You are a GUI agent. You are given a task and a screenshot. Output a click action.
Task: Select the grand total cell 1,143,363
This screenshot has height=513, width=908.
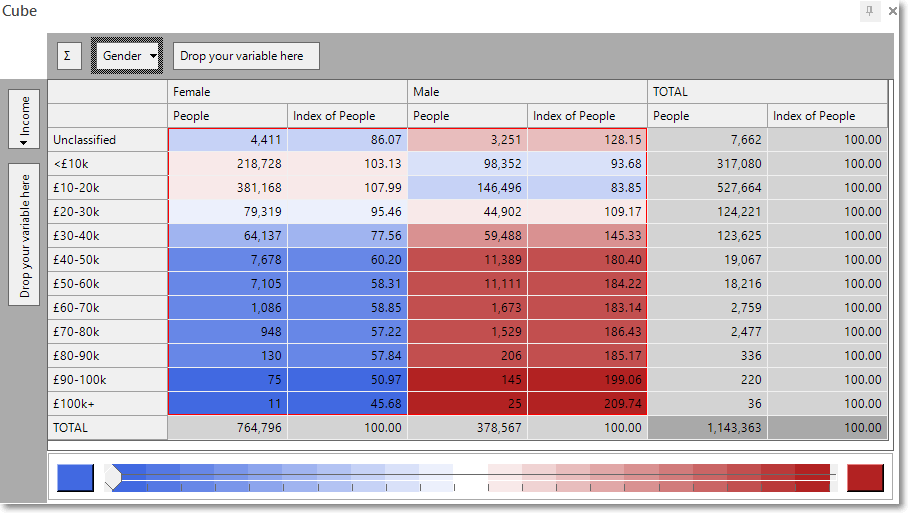click(708, 428)
